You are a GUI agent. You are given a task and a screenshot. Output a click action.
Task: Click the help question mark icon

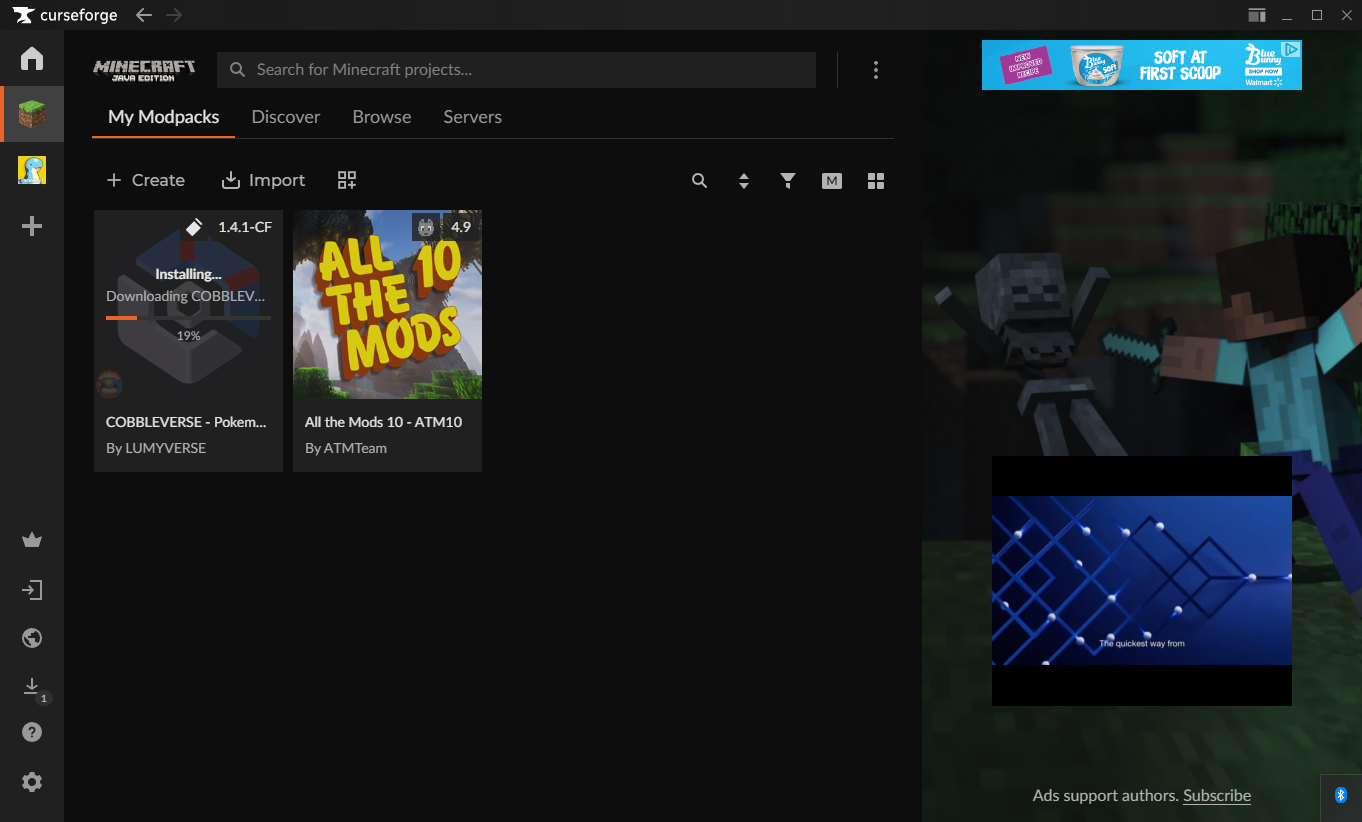pos(32,733)
